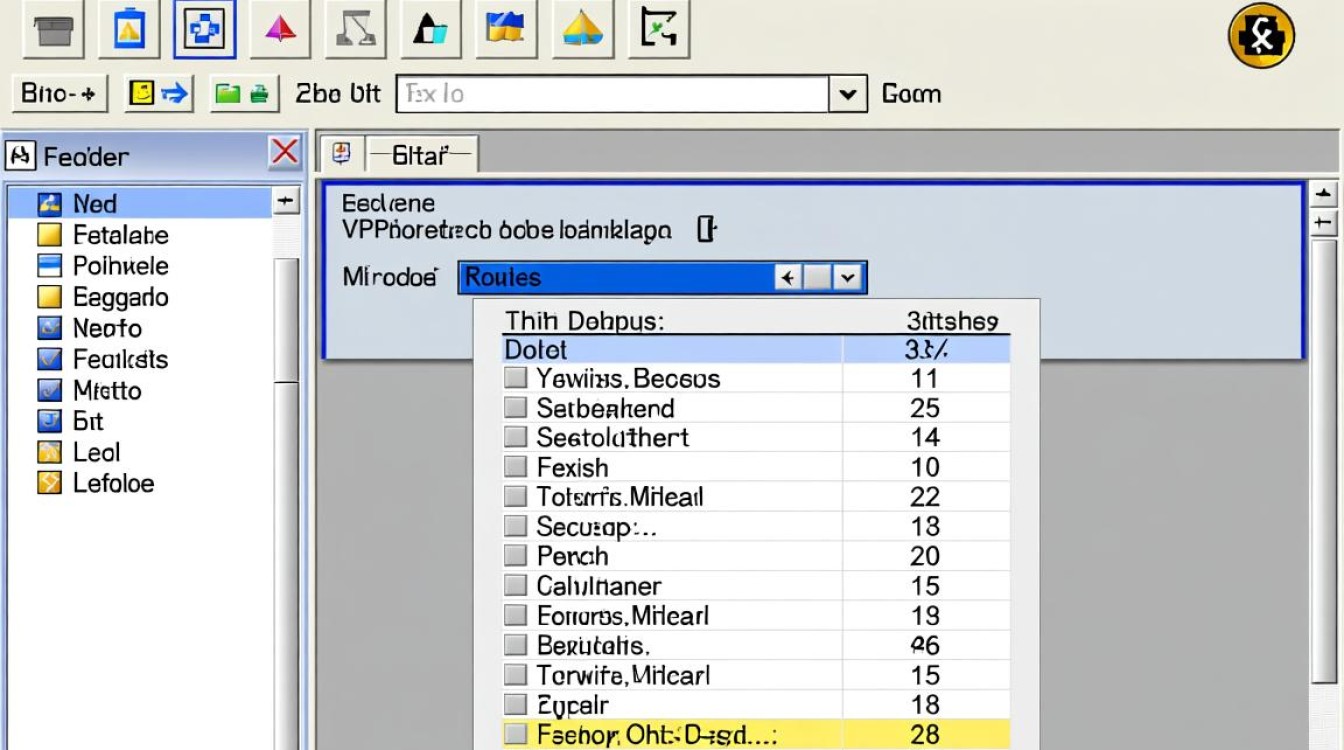This screenshot has width=1344, height=750.
Task: Open the Roules dropdown arrow
Action: coord(849,278)
